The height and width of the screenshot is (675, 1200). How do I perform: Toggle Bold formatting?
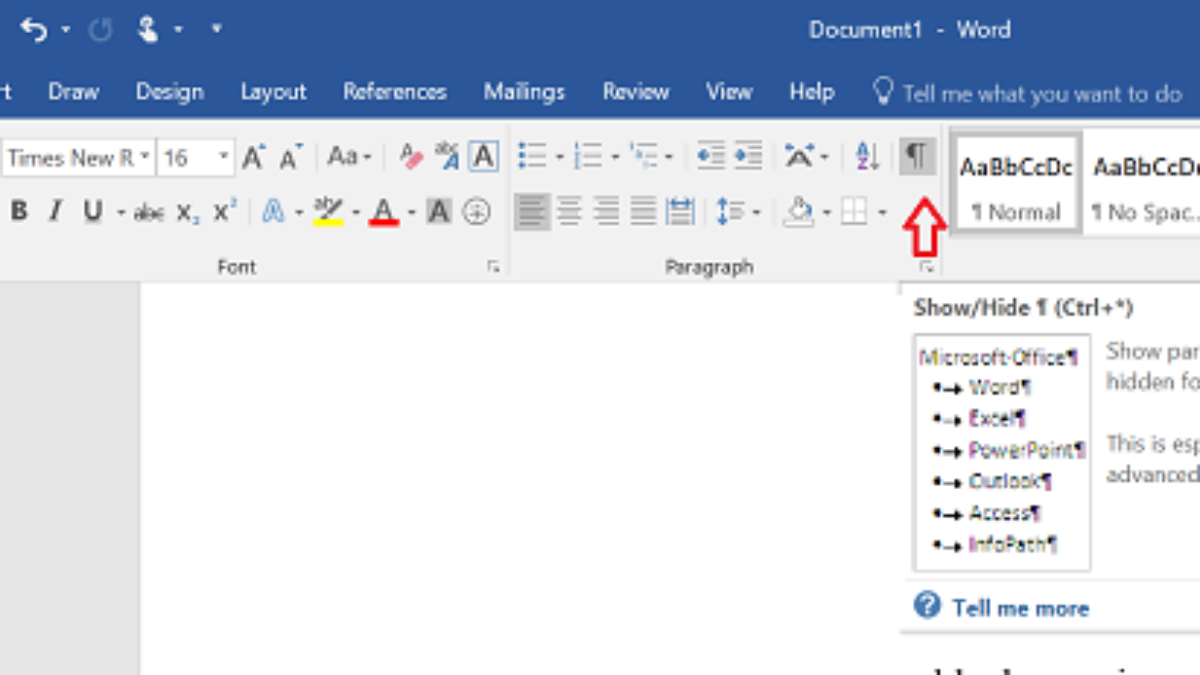point(18,211)
